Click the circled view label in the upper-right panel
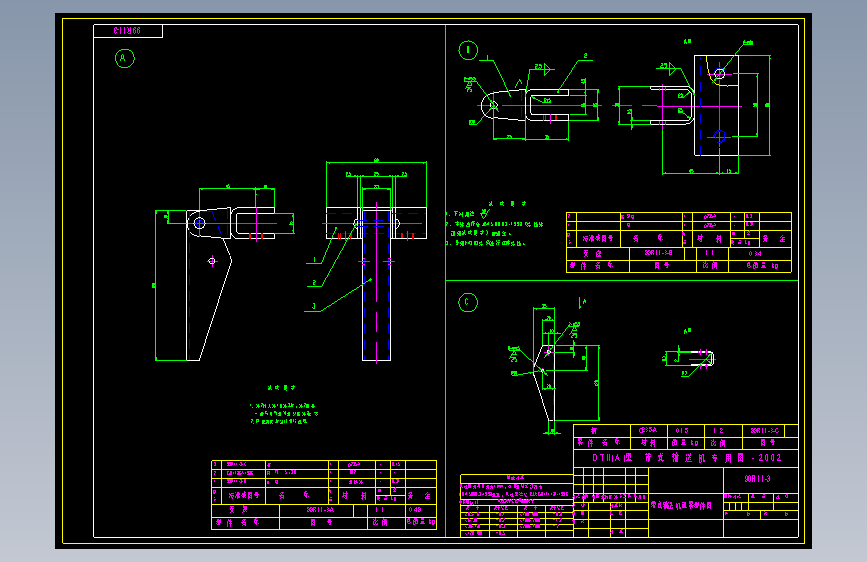Image resolution: width=867 pixels, height=562 pixels. 468,50
